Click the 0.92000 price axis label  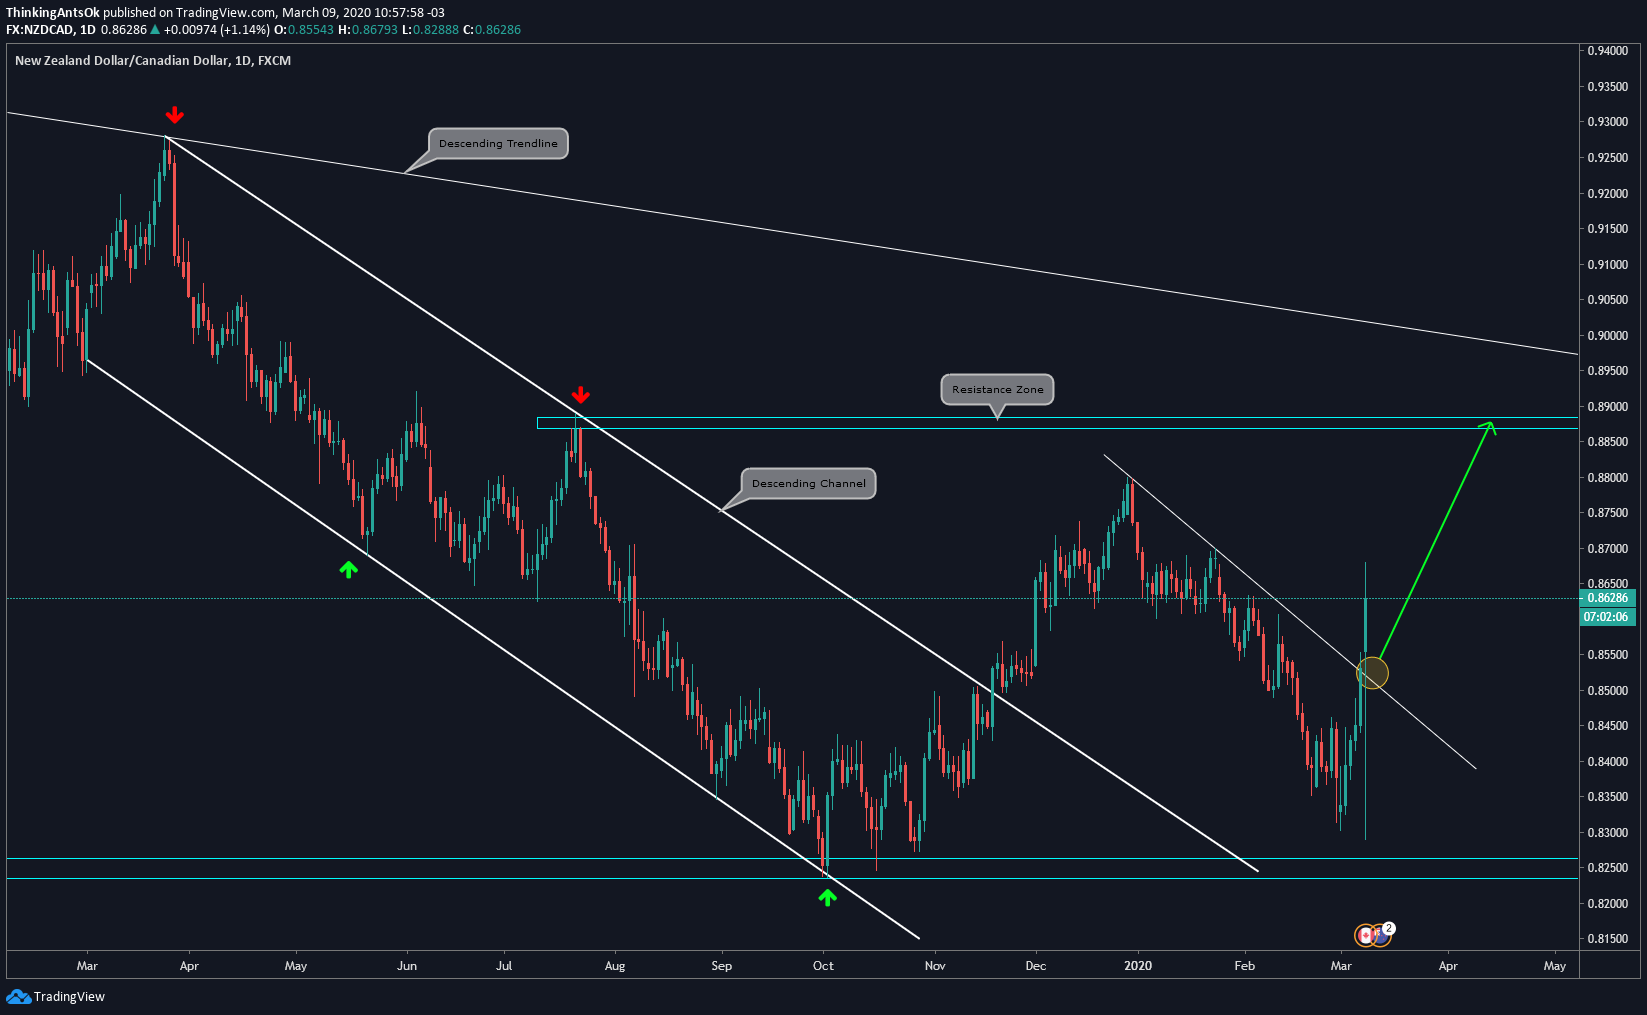click(1608, 194)
